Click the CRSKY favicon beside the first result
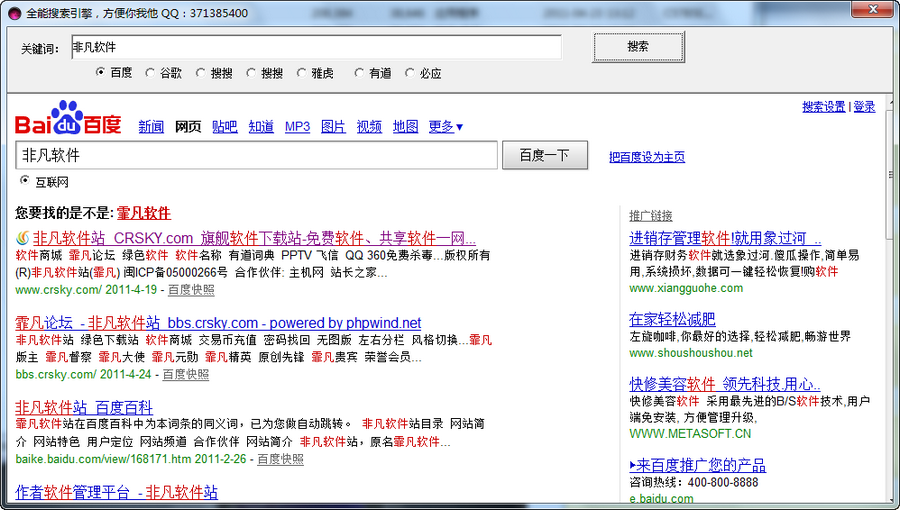The width and height of the screenshot is (900, 510). point(22,238)
